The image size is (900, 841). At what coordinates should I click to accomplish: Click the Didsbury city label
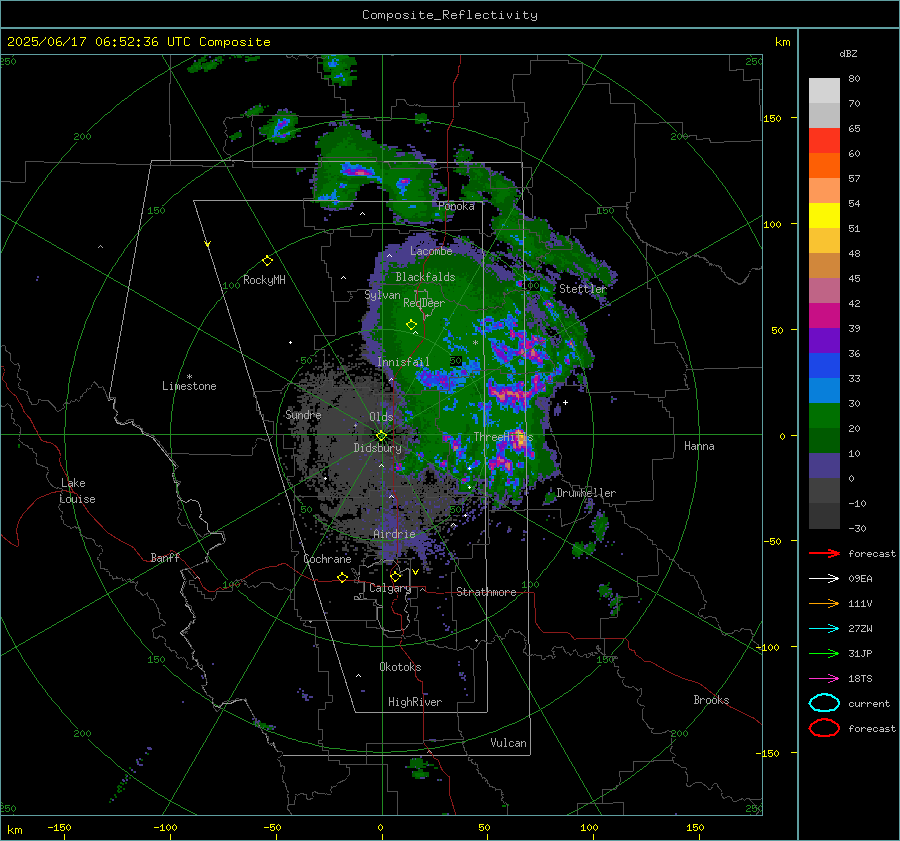(x=378, y=448)
